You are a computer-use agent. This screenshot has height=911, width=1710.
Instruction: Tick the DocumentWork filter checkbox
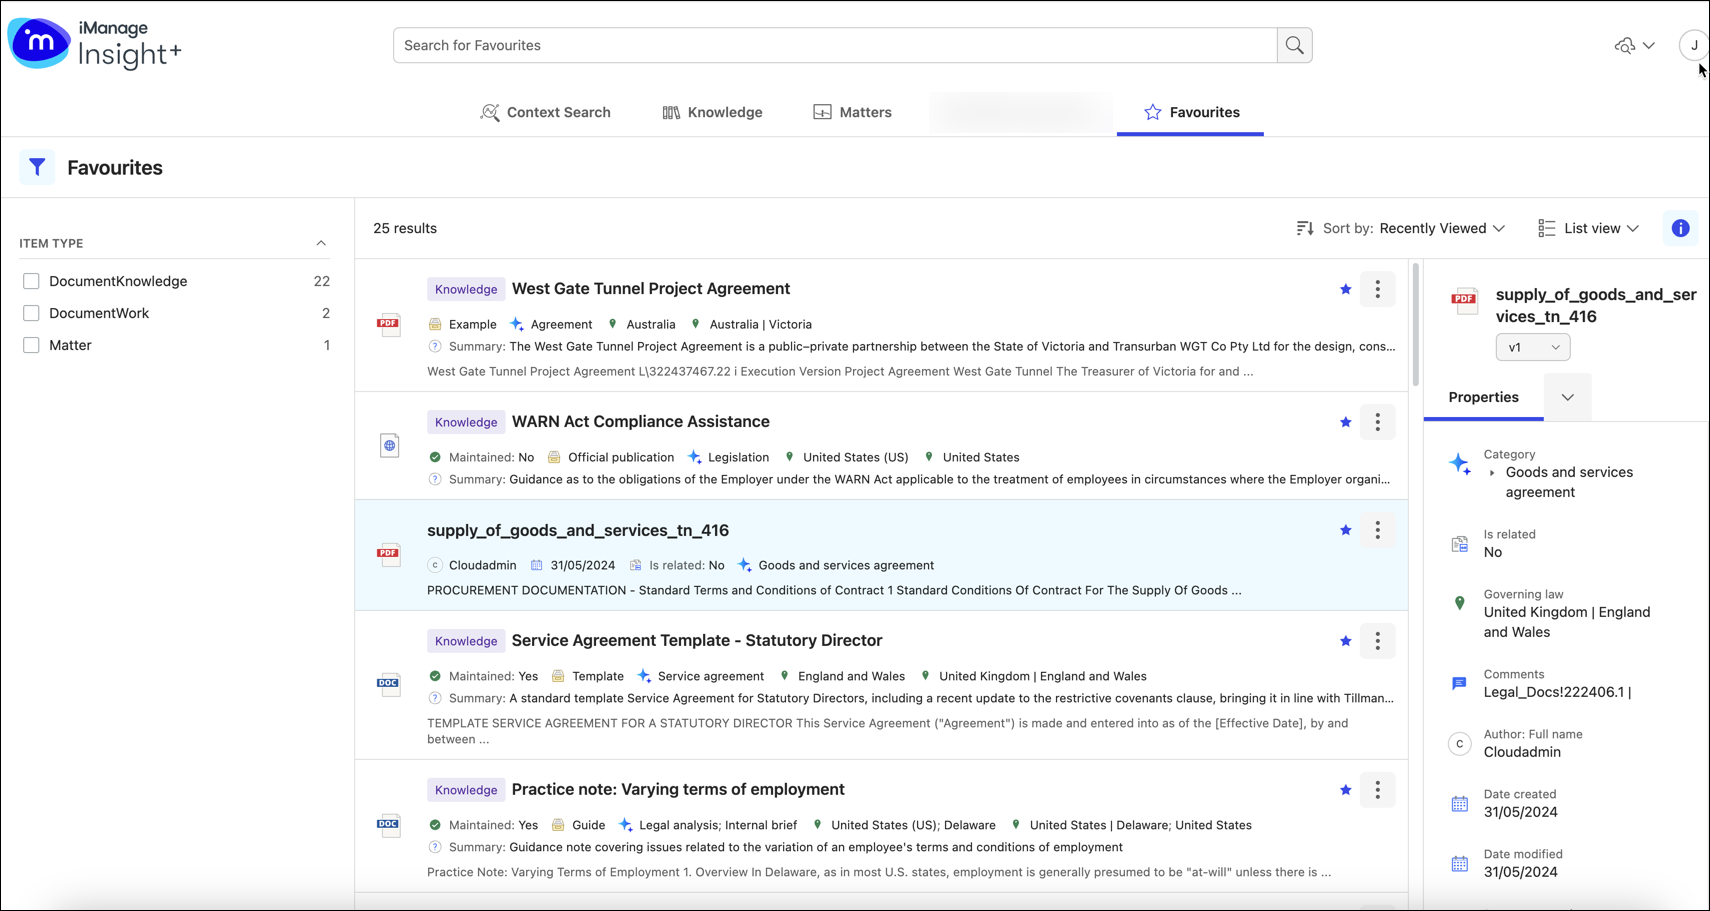click(x=31, y=313)
